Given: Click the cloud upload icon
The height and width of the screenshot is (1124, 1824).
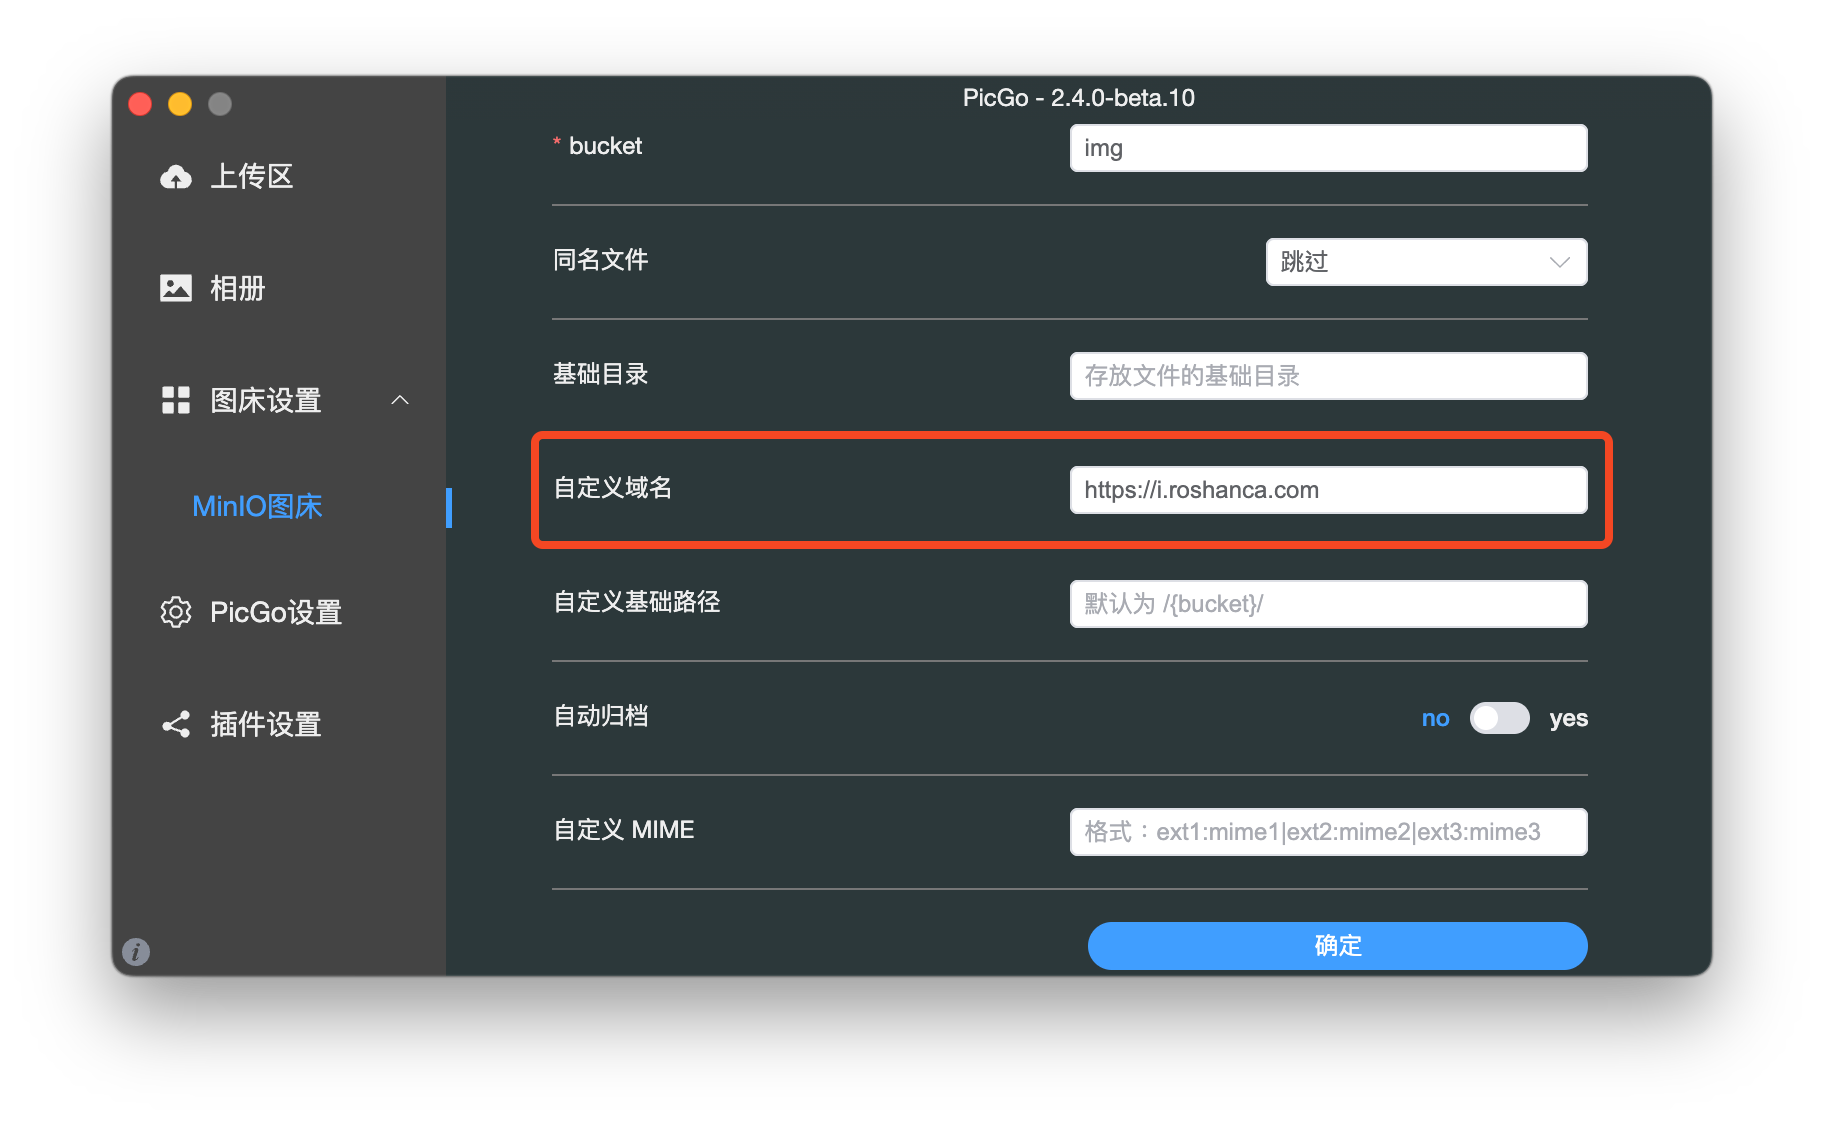Looking at the screenshot, I should 176,177.
